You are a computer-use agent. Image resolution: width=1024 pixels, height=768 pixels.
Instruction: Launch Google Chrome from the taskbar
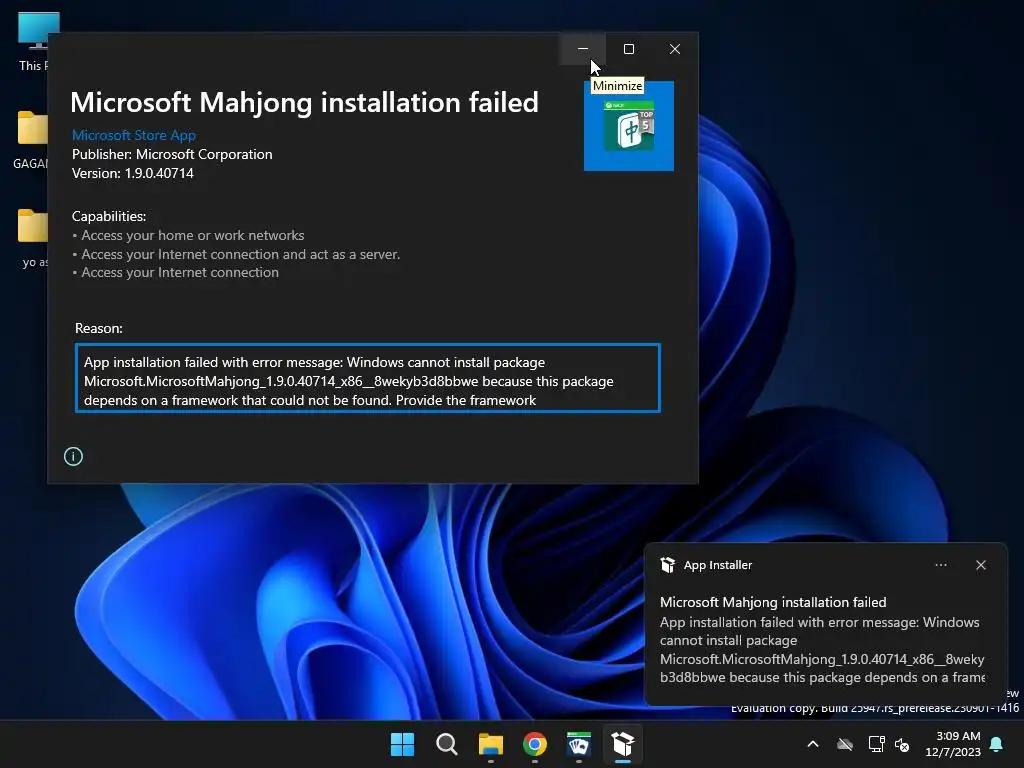(535, 744)
